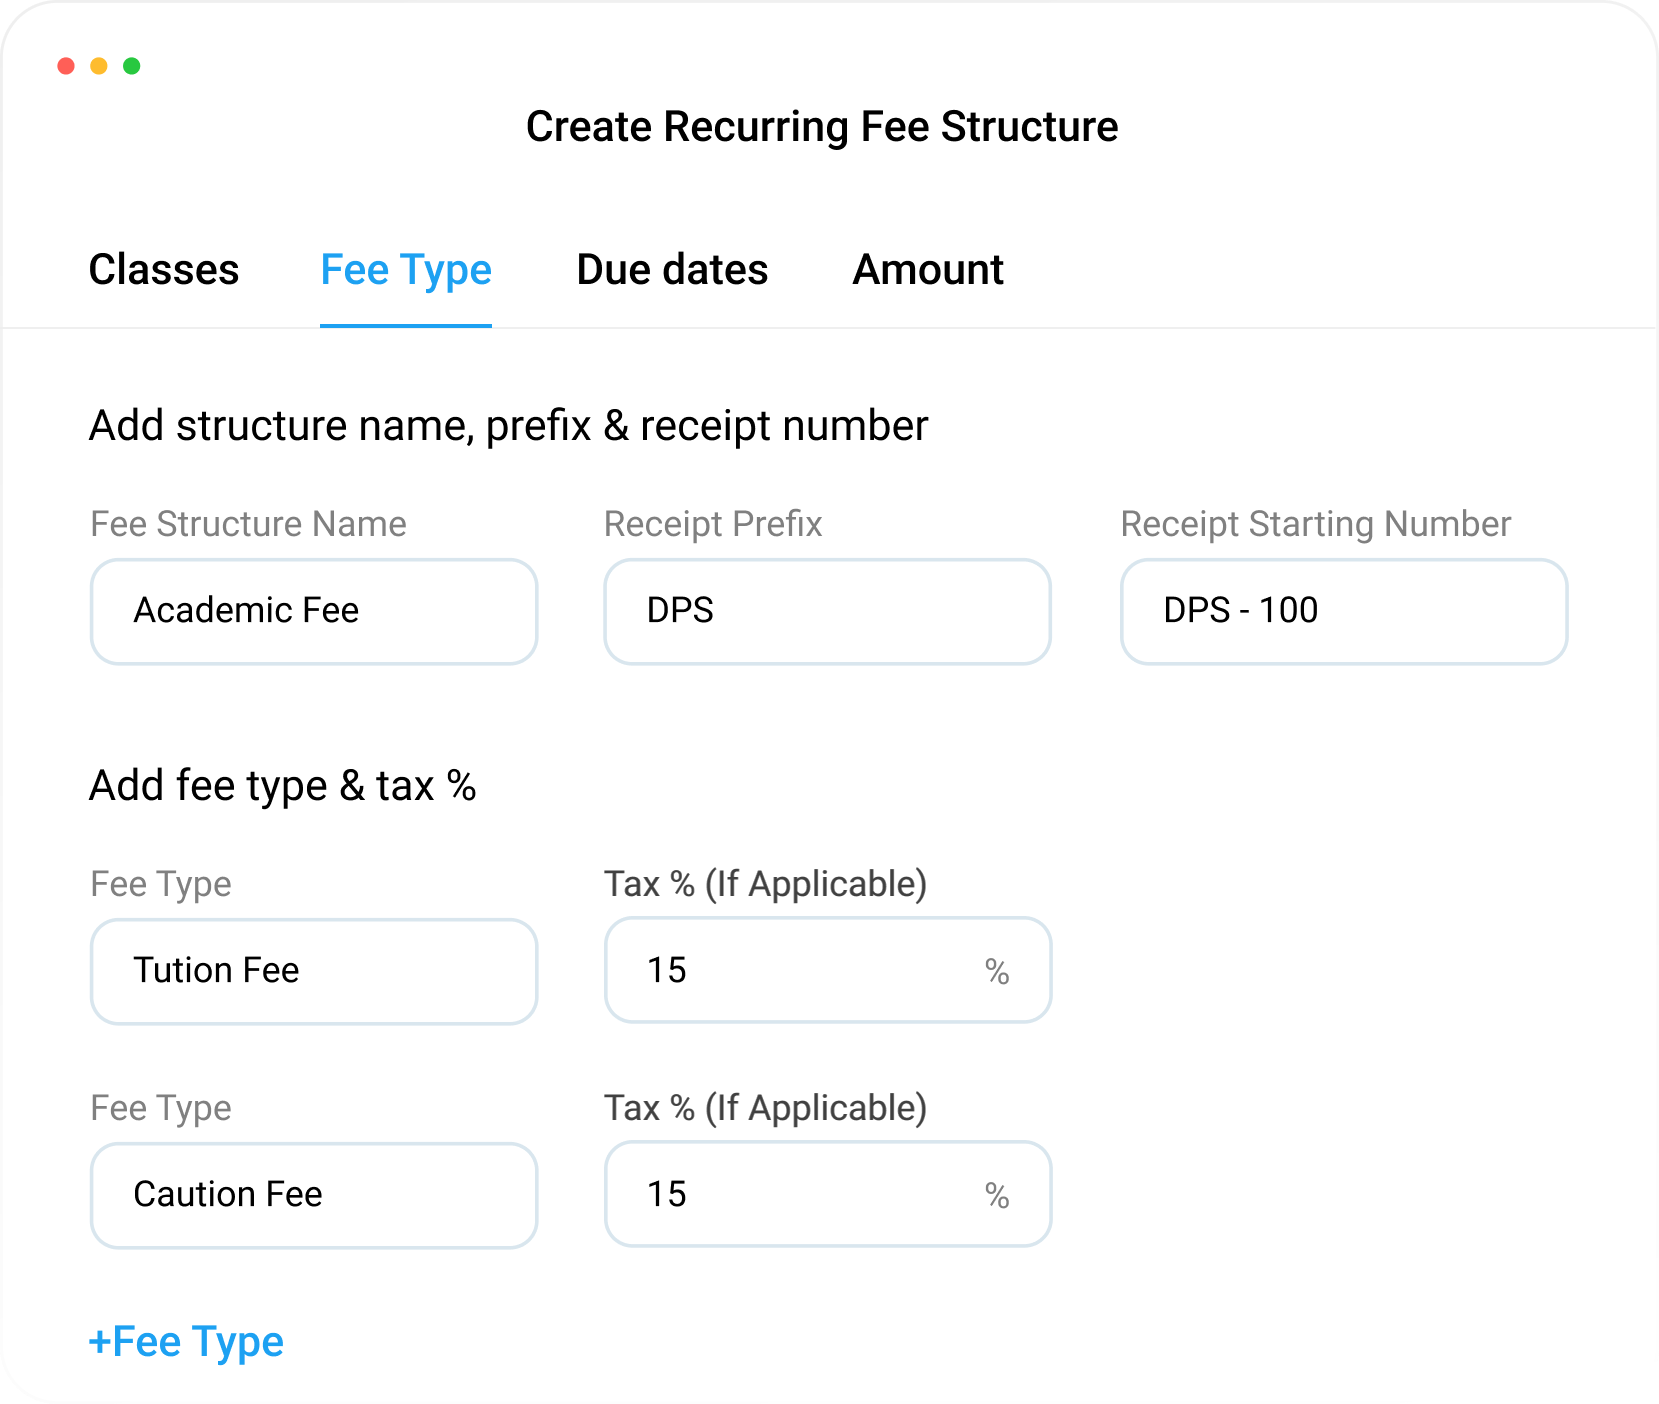The height and width of the screenshot is (1404, 1659).
Task: Click the percent symbol in Tution Fee tax row
Action: (x=996, y=972)
